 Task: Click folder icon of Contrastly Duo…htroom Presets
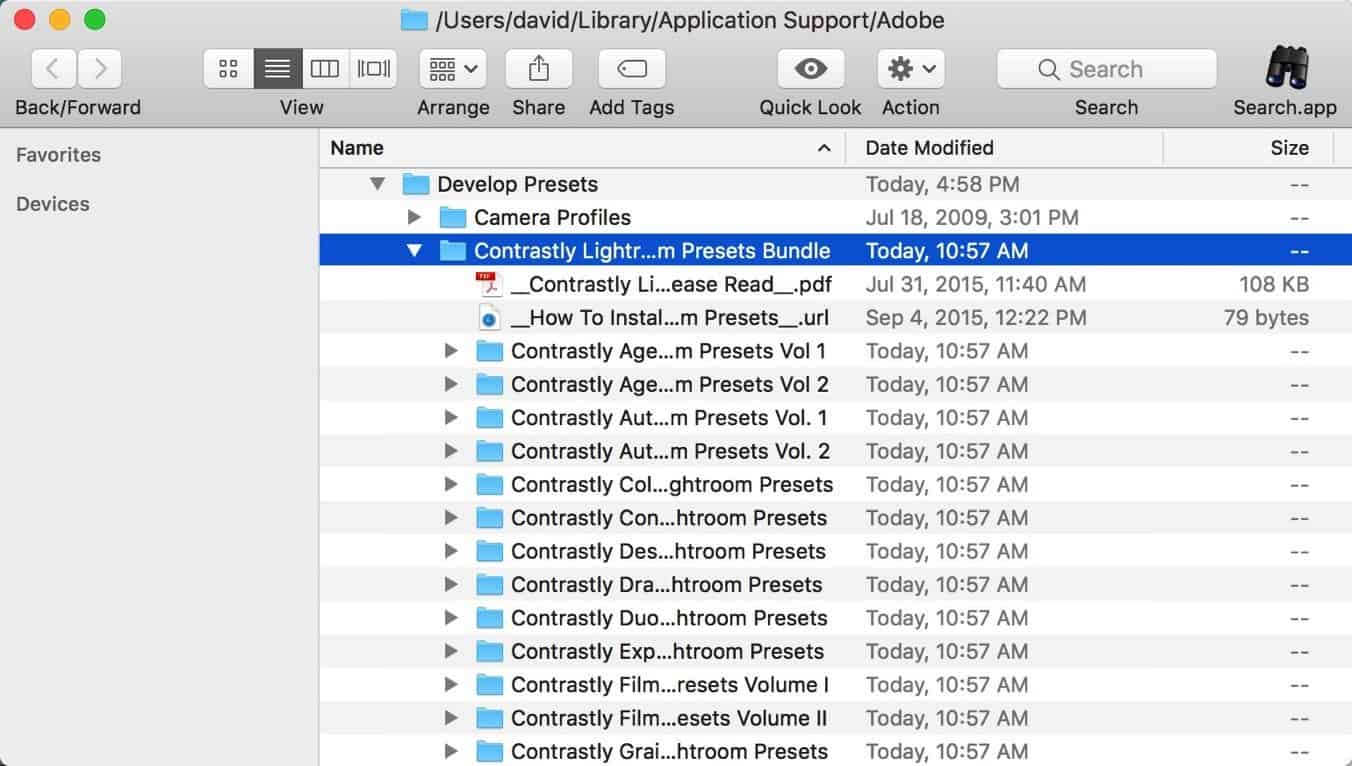coord(489,618)
